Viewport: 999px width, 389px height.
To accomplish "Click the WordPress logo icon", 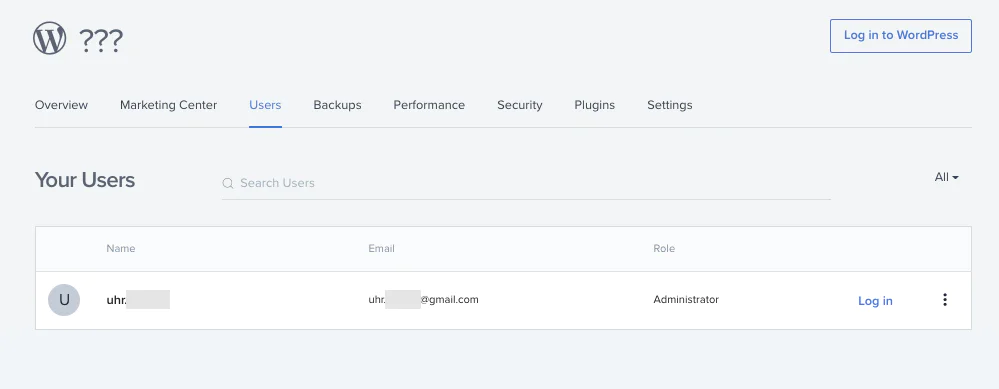I will 50,38.
